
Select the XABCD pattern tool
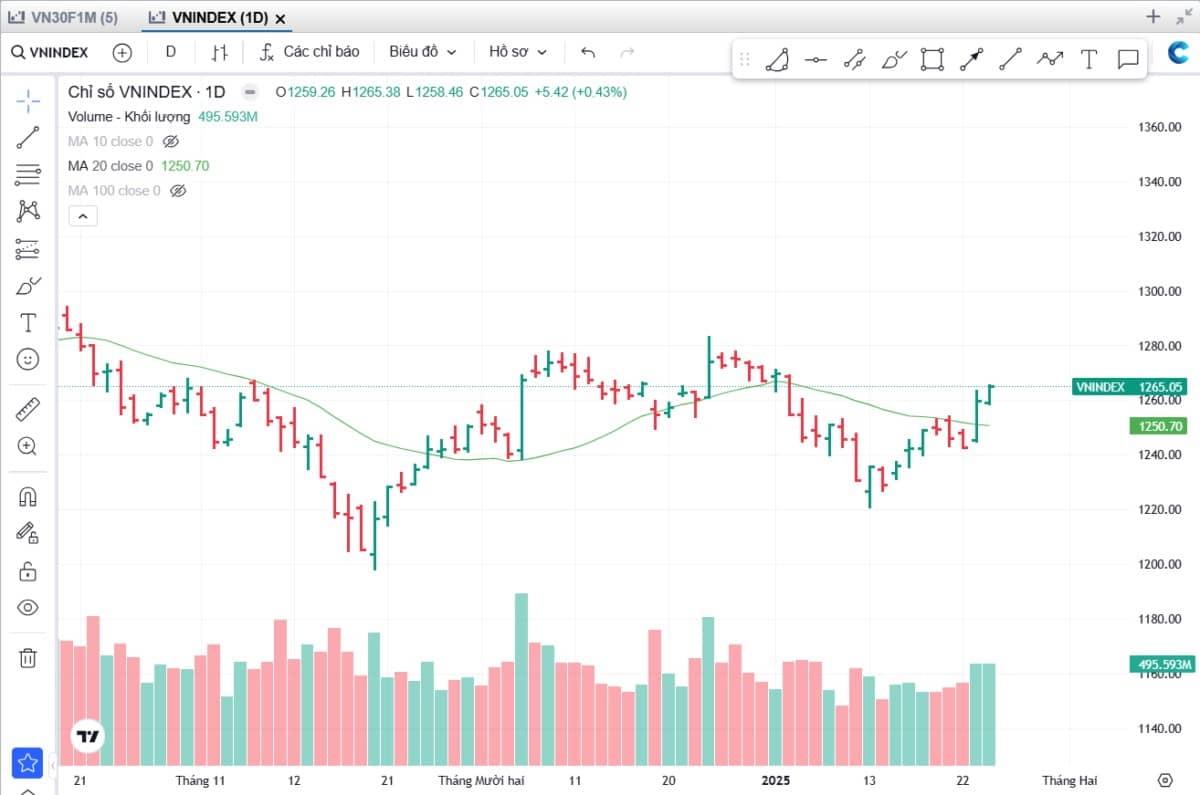click(x=28, y=211)
